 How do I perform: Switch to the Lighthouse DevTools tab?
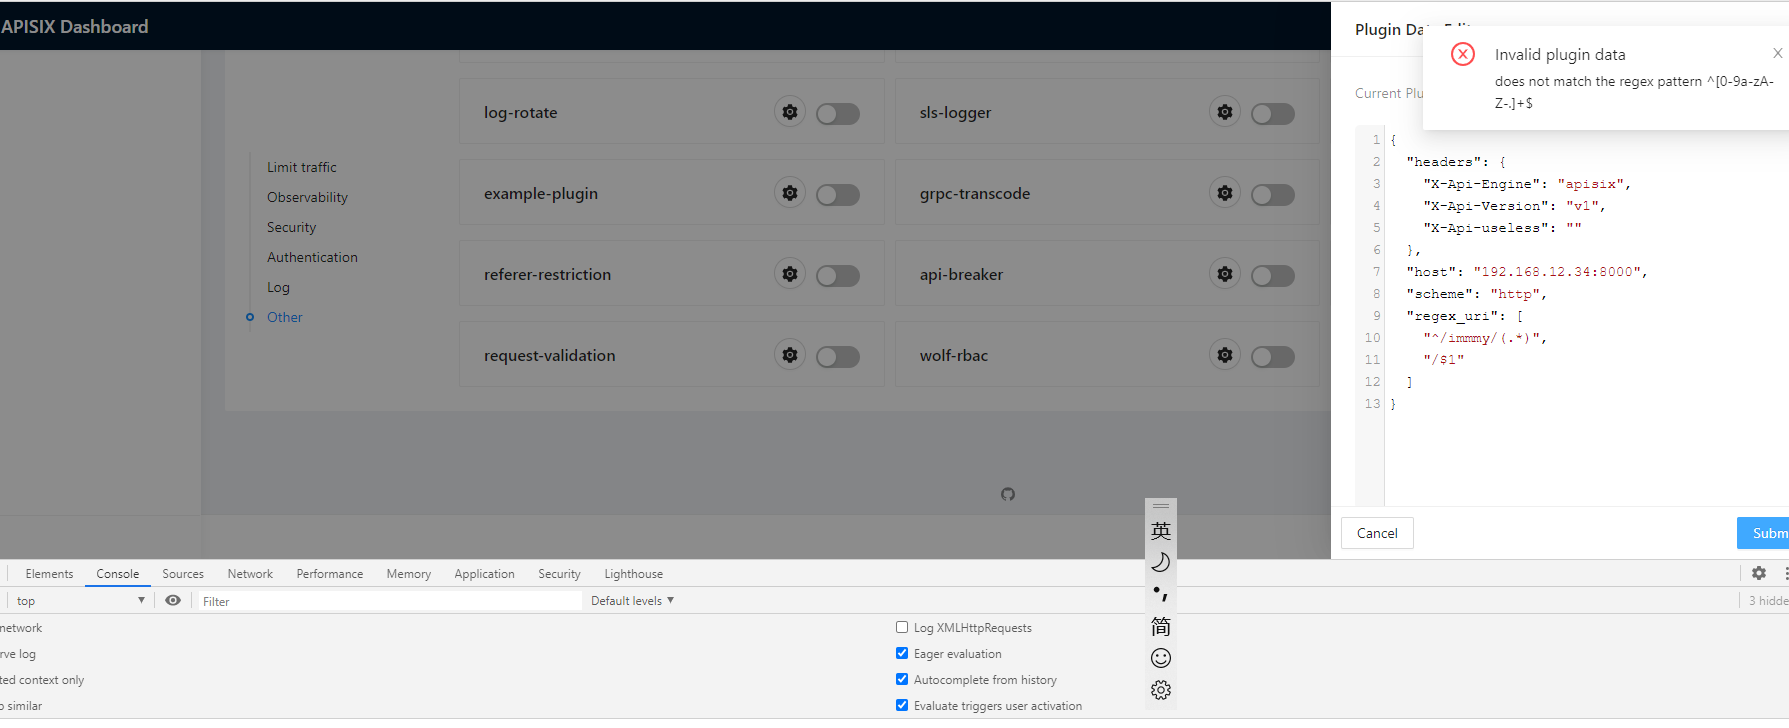[x=633, y=574]
